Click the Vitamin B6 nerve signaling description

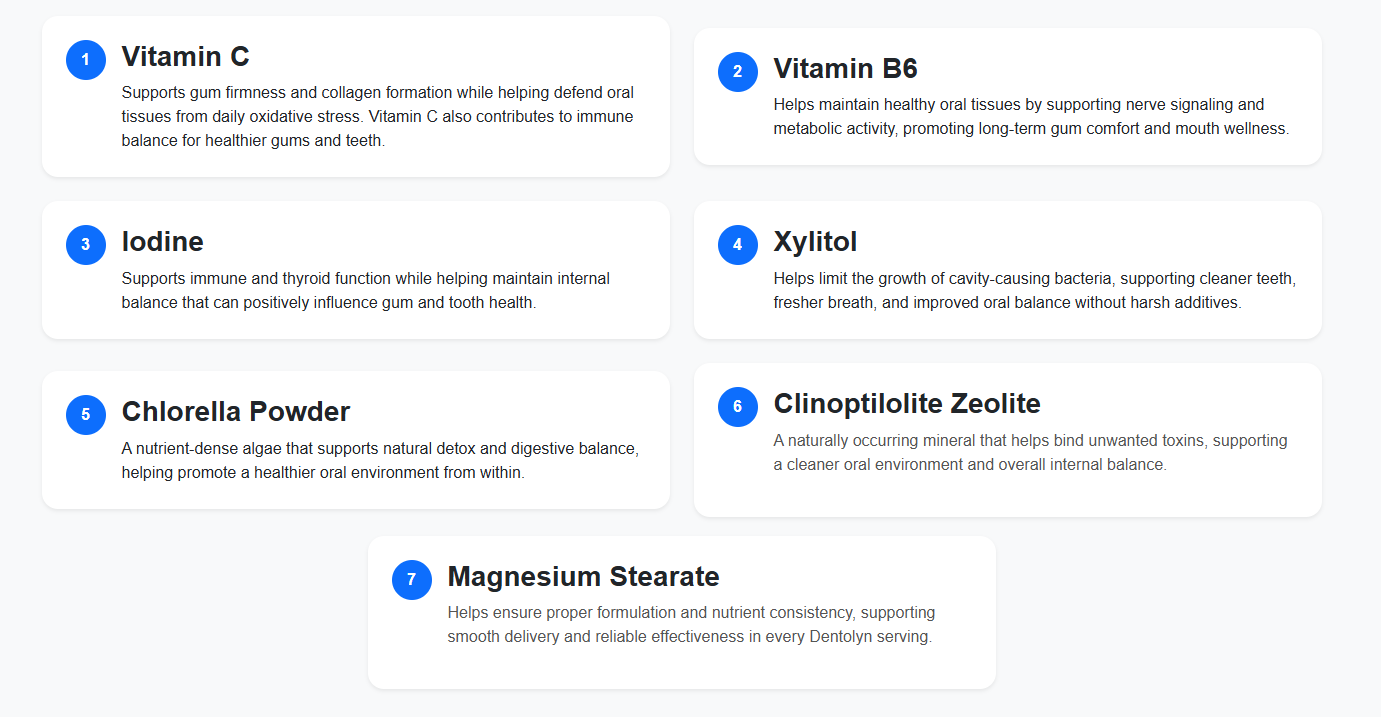pyautogui.click(x=1030, y=117)
